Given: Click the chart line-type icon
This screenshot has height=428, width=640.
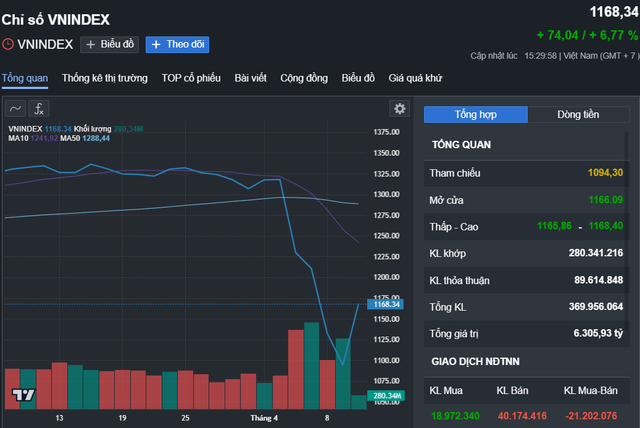Looking at the screenshot, I should pyautogui.click(x=16, y=109).
